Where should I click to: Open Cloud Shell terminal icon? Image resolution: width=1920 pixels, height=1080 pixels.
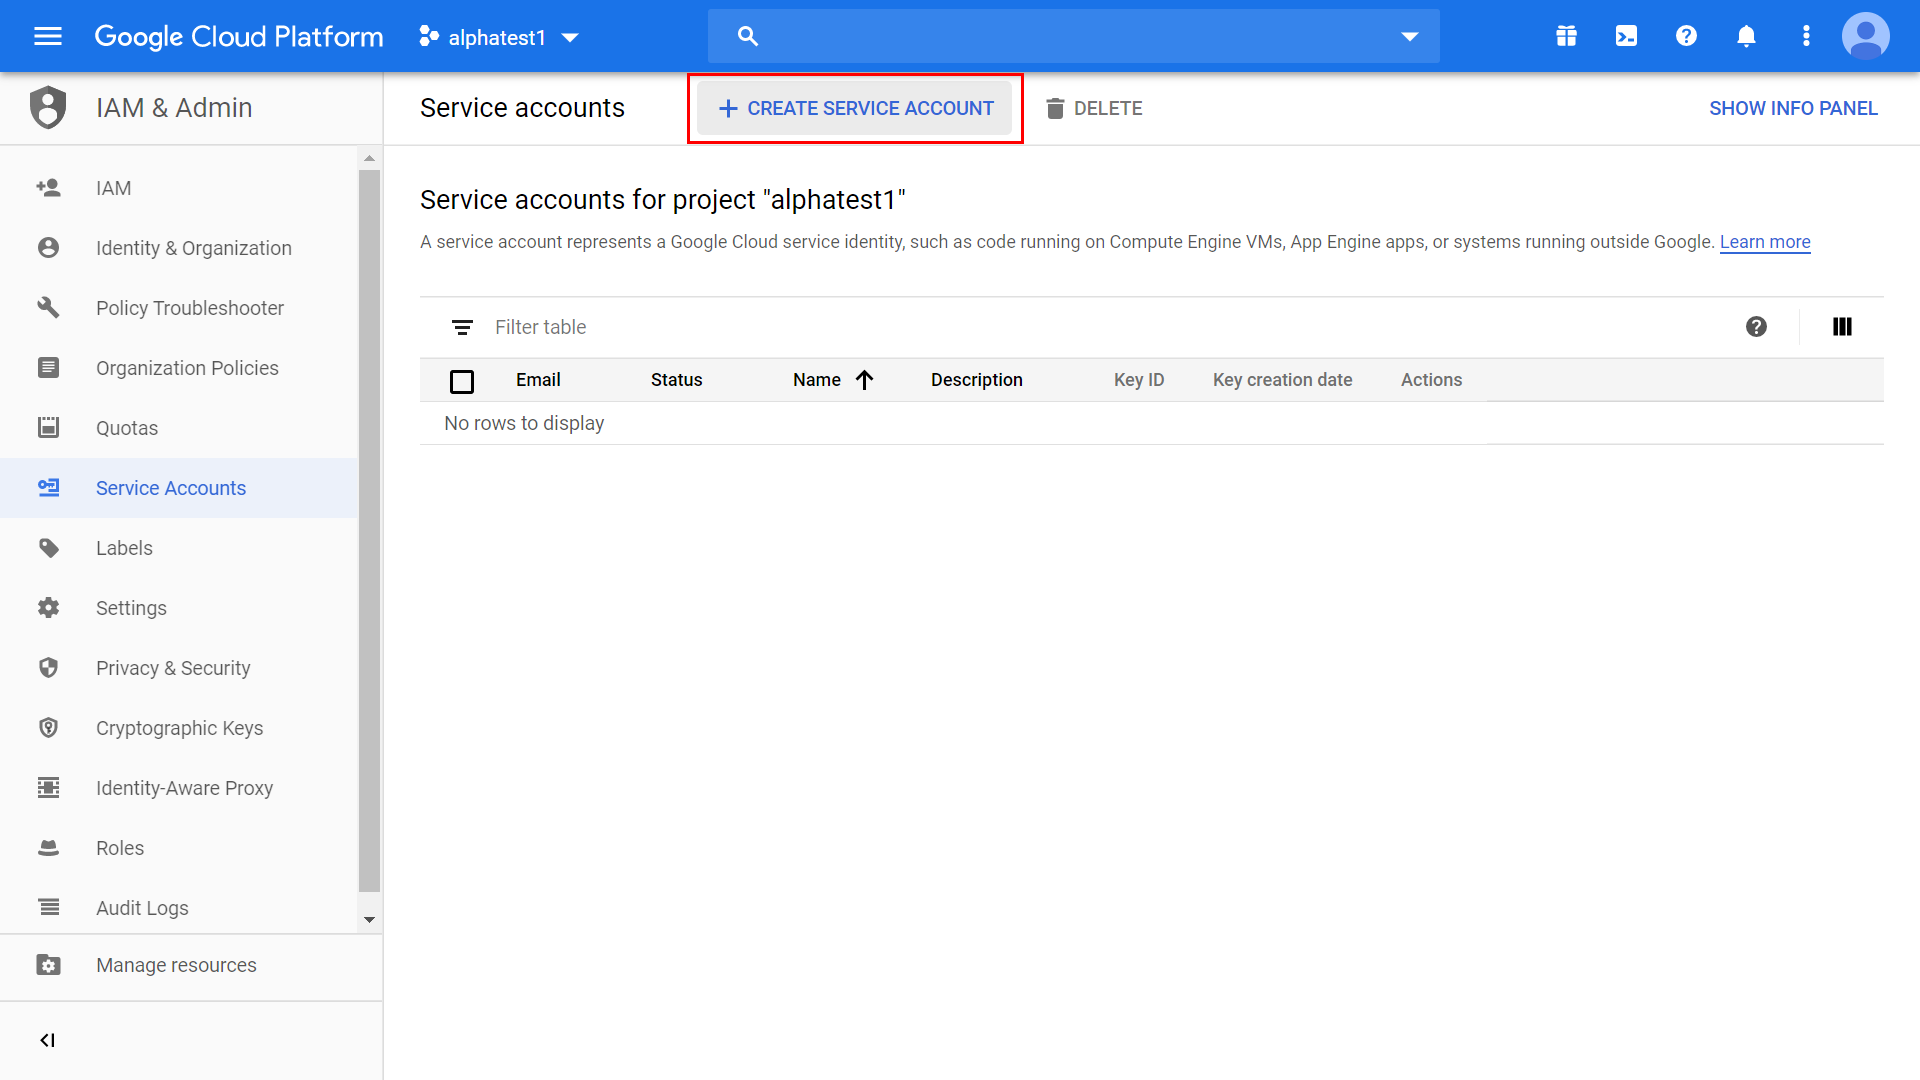pos(1626,37)
